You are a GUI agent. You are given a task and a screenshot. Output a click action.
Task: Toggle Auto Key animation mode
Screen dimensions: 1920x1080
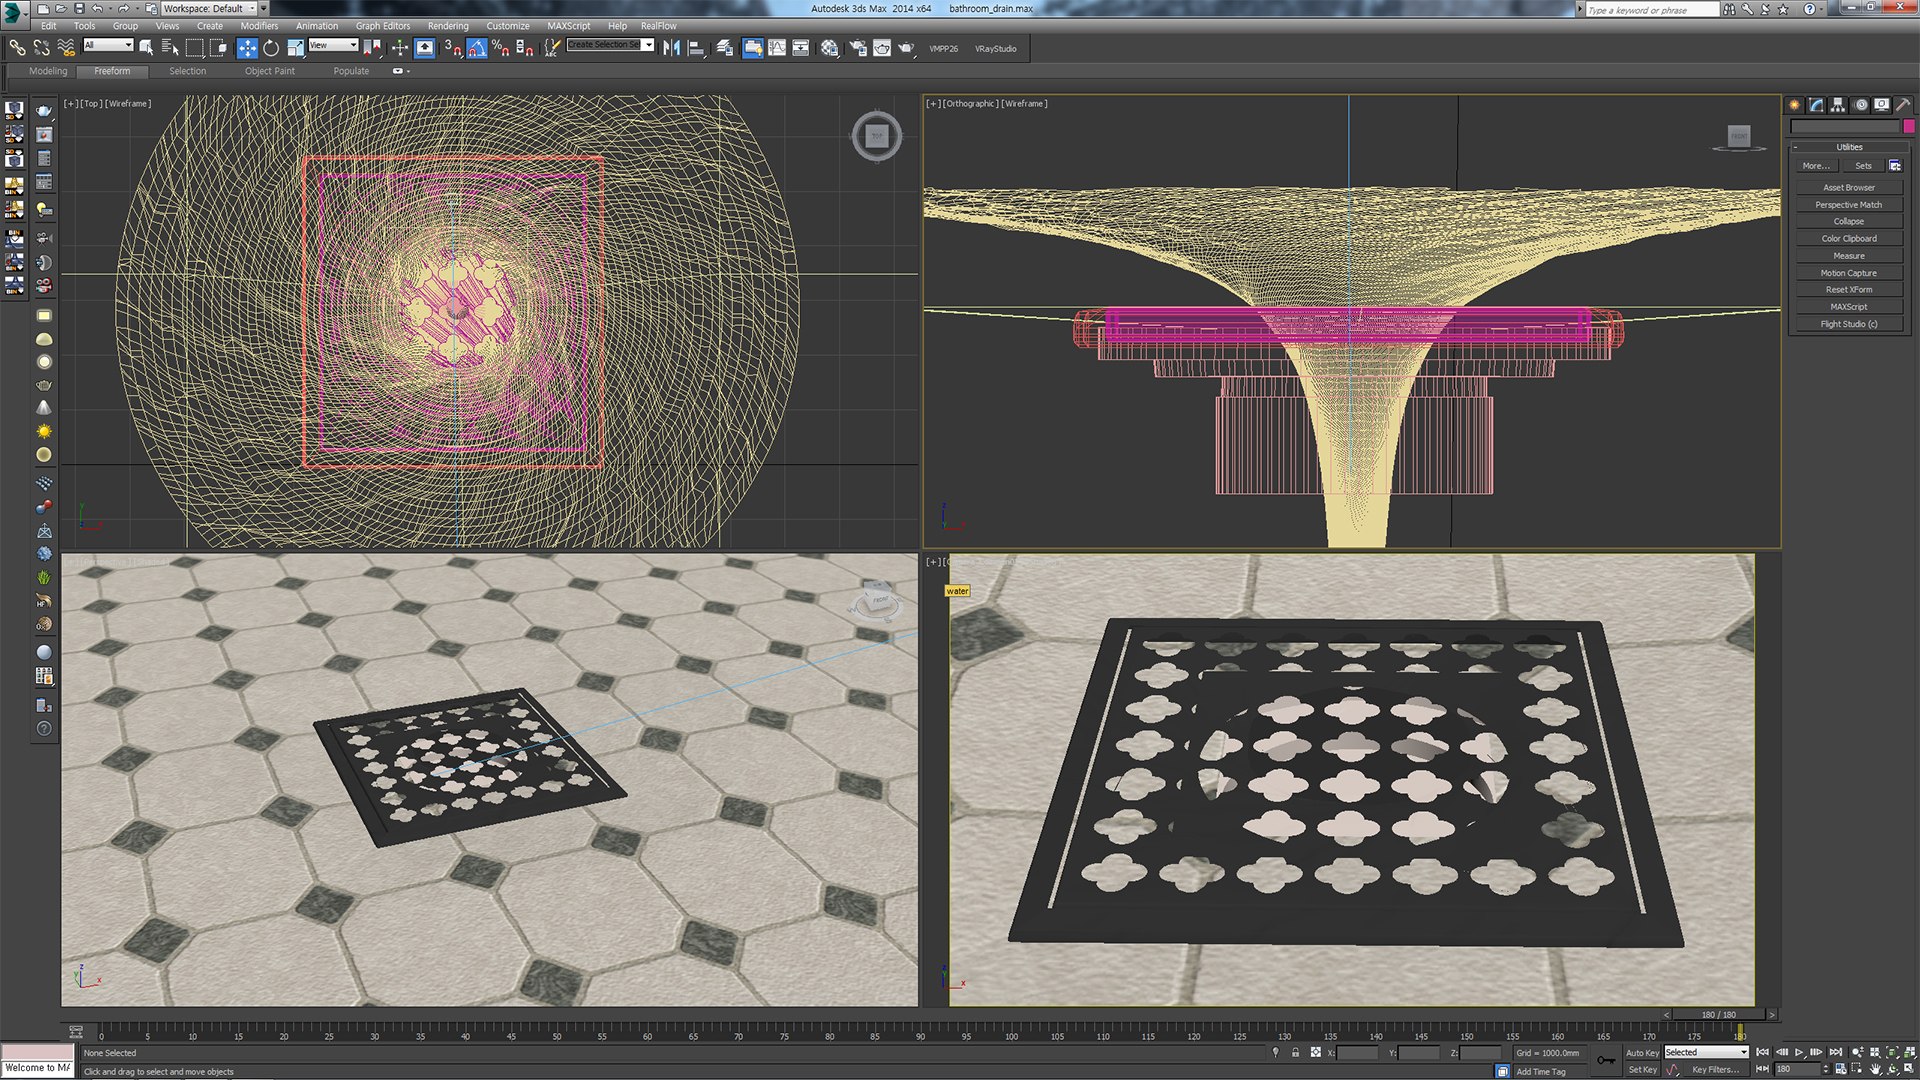(1641, 1052)
